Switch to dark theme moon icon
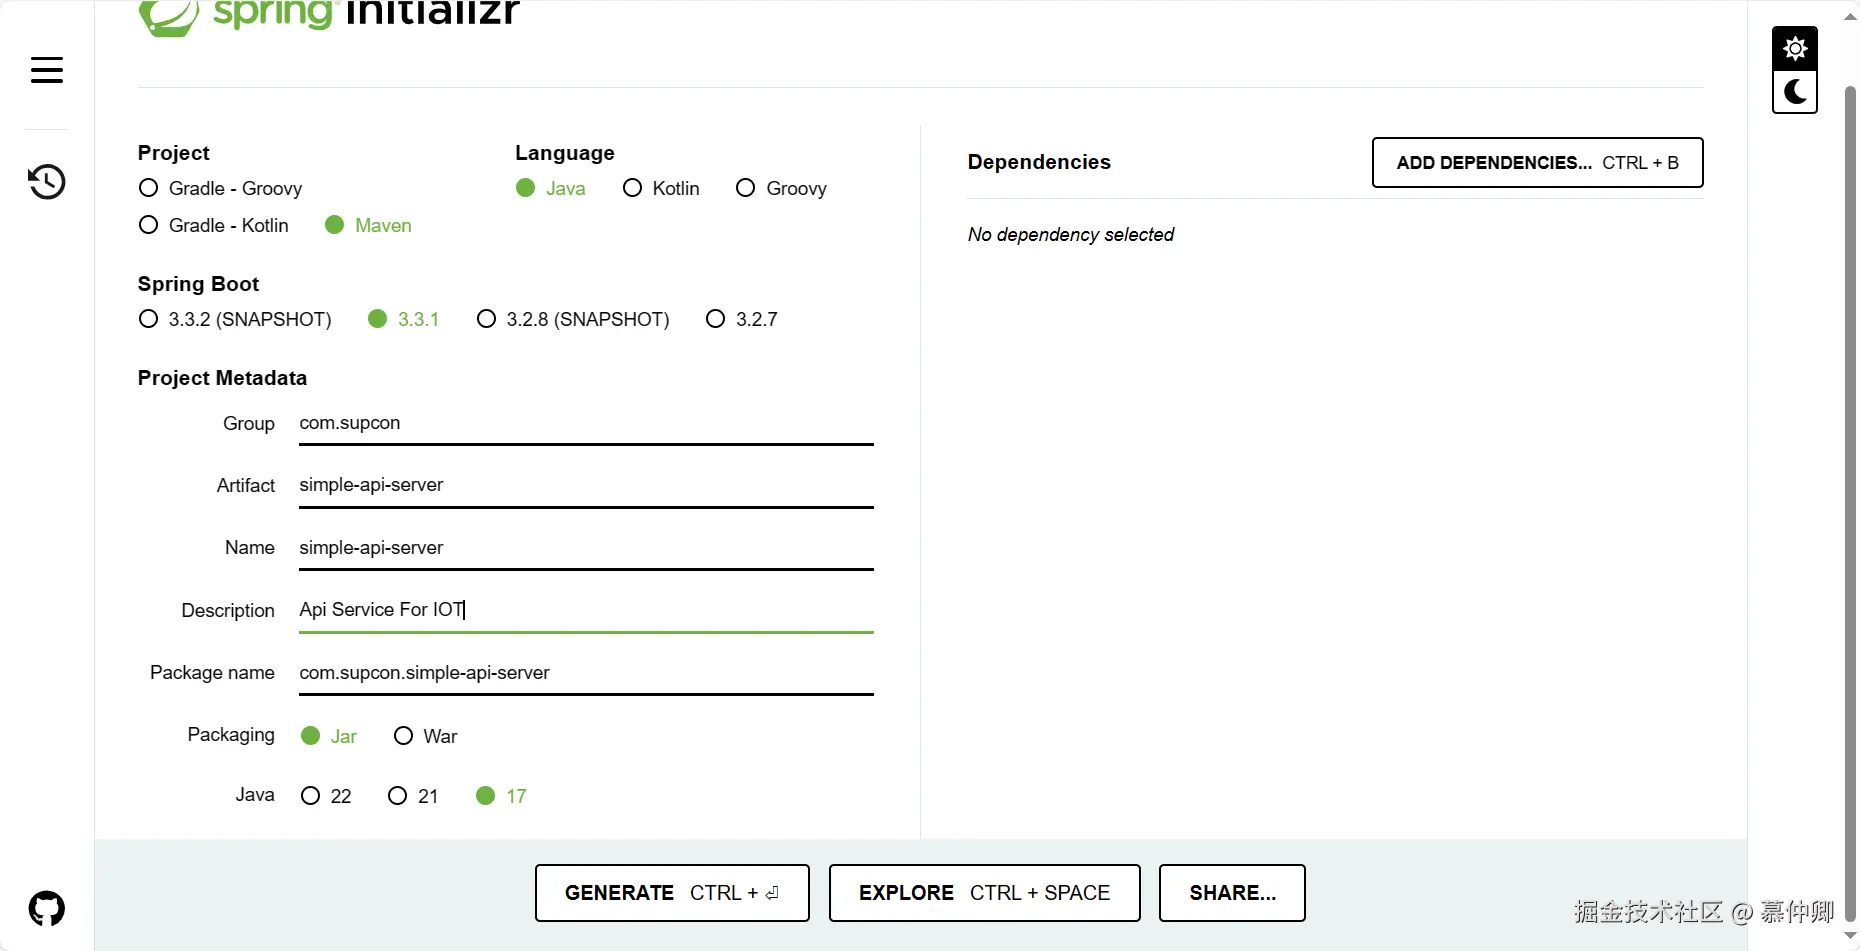 pyautogui.click(x=1795, y=92)
